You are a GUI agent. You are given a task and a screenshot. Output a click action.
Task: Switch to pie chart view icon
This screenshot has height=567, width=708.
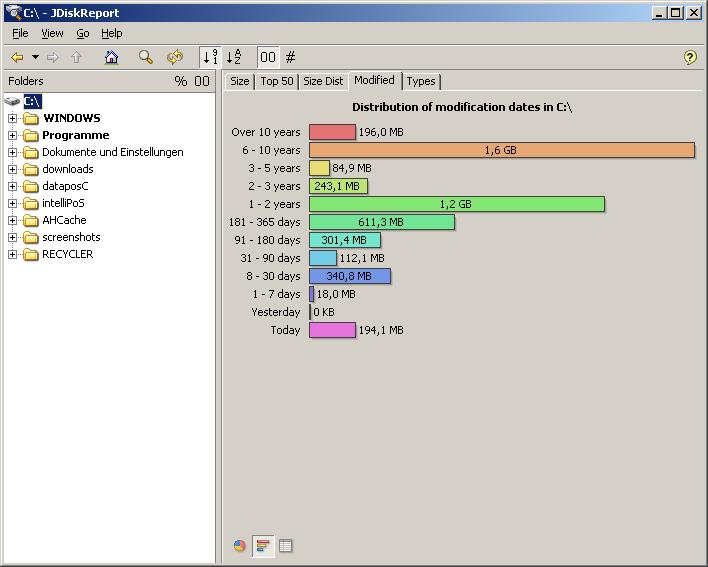[x=240, y=546]
